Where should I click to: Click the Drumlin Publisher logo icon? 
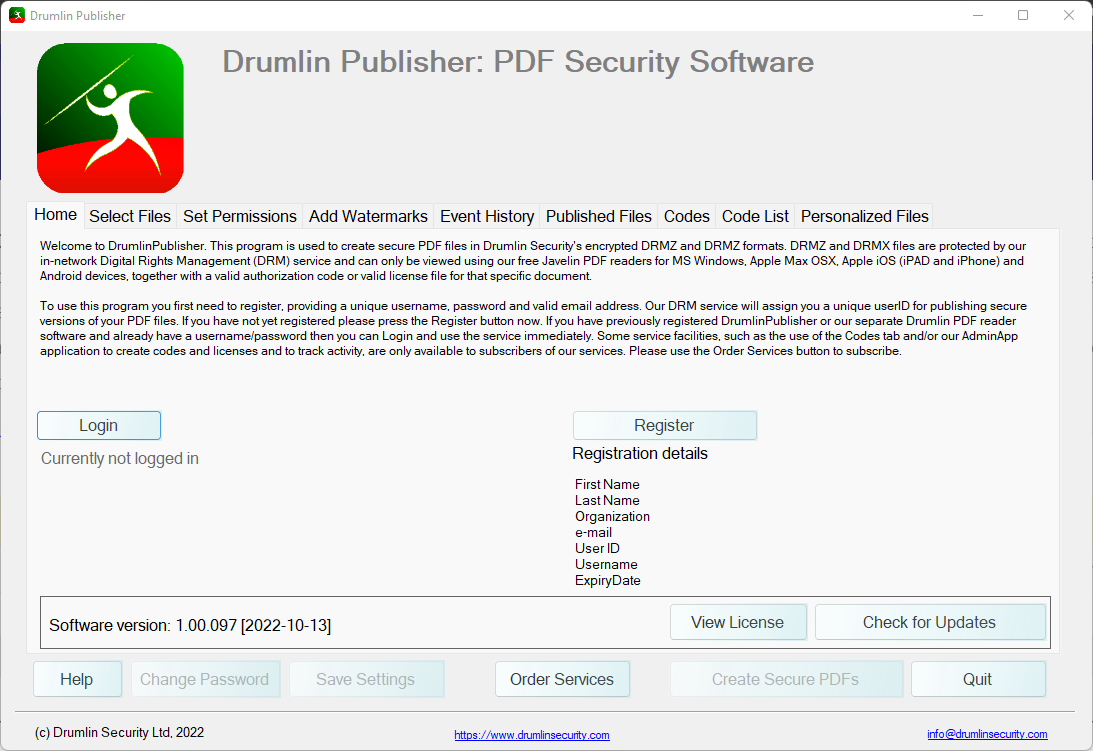click(x=110, y=117)
